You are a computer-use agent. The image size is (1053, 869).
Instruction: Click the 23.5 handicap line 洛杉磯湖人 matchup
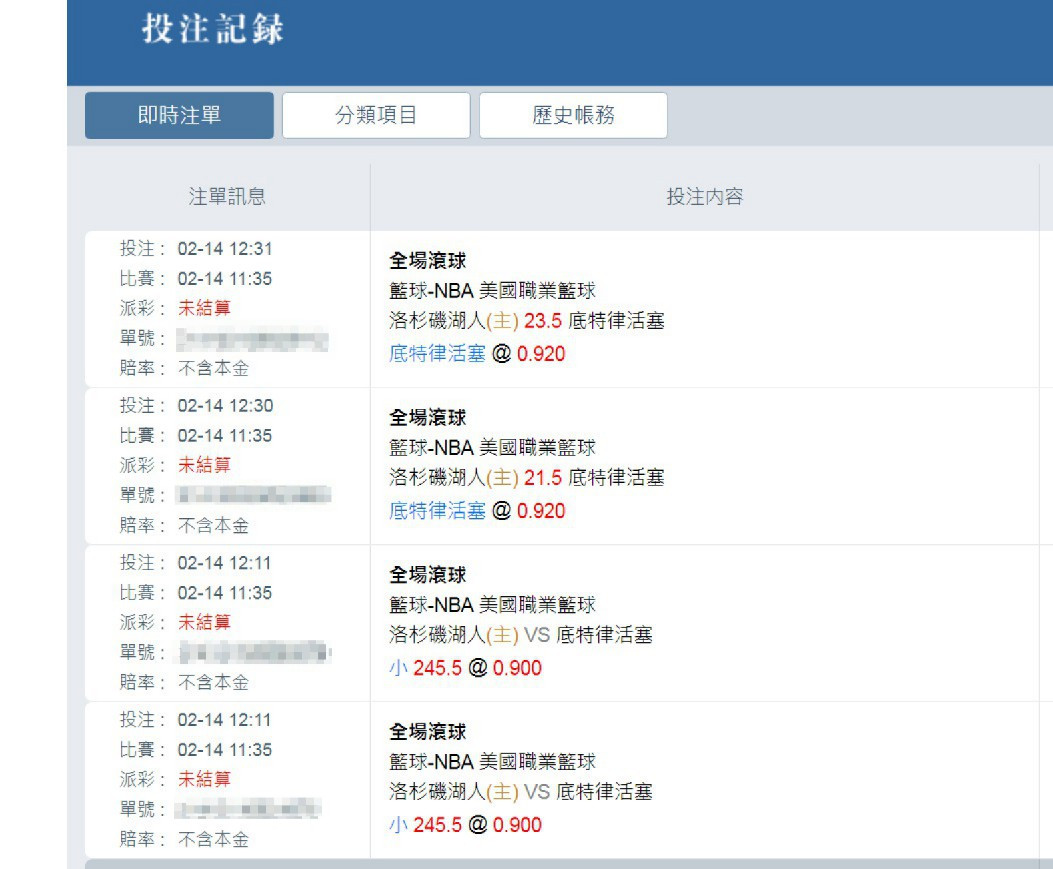coord(526,321)
